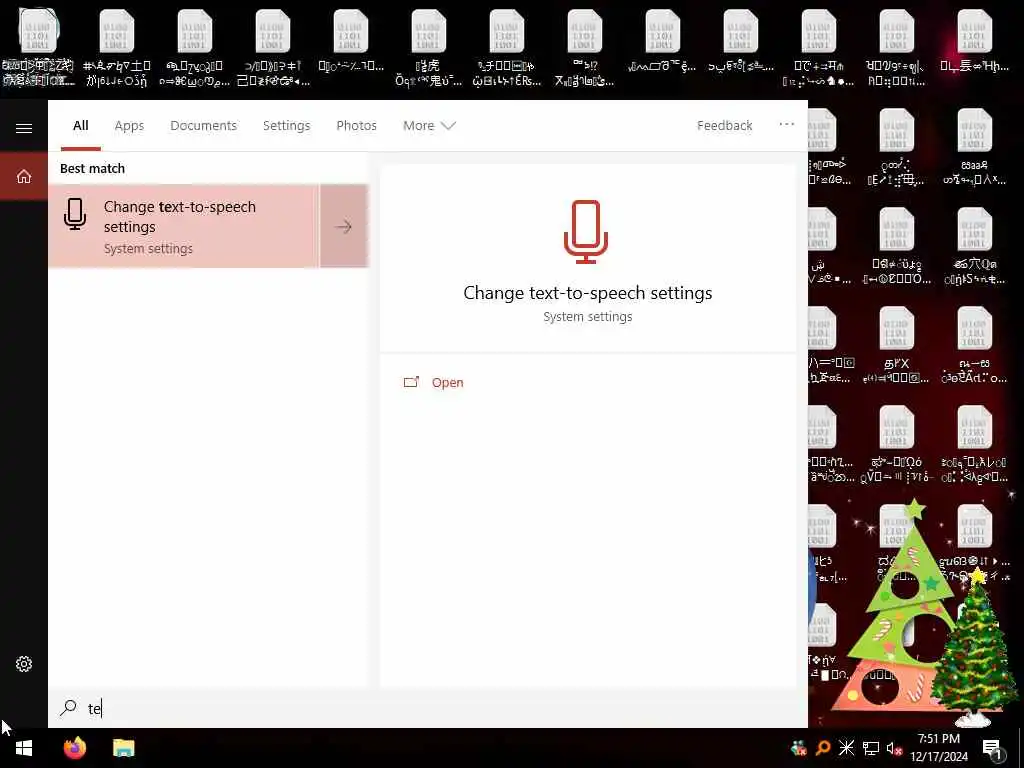Image resolution: width=1024 pixels, height=768 pixels.
Task: Click the white asterisk tray icon
Action: 846,748
